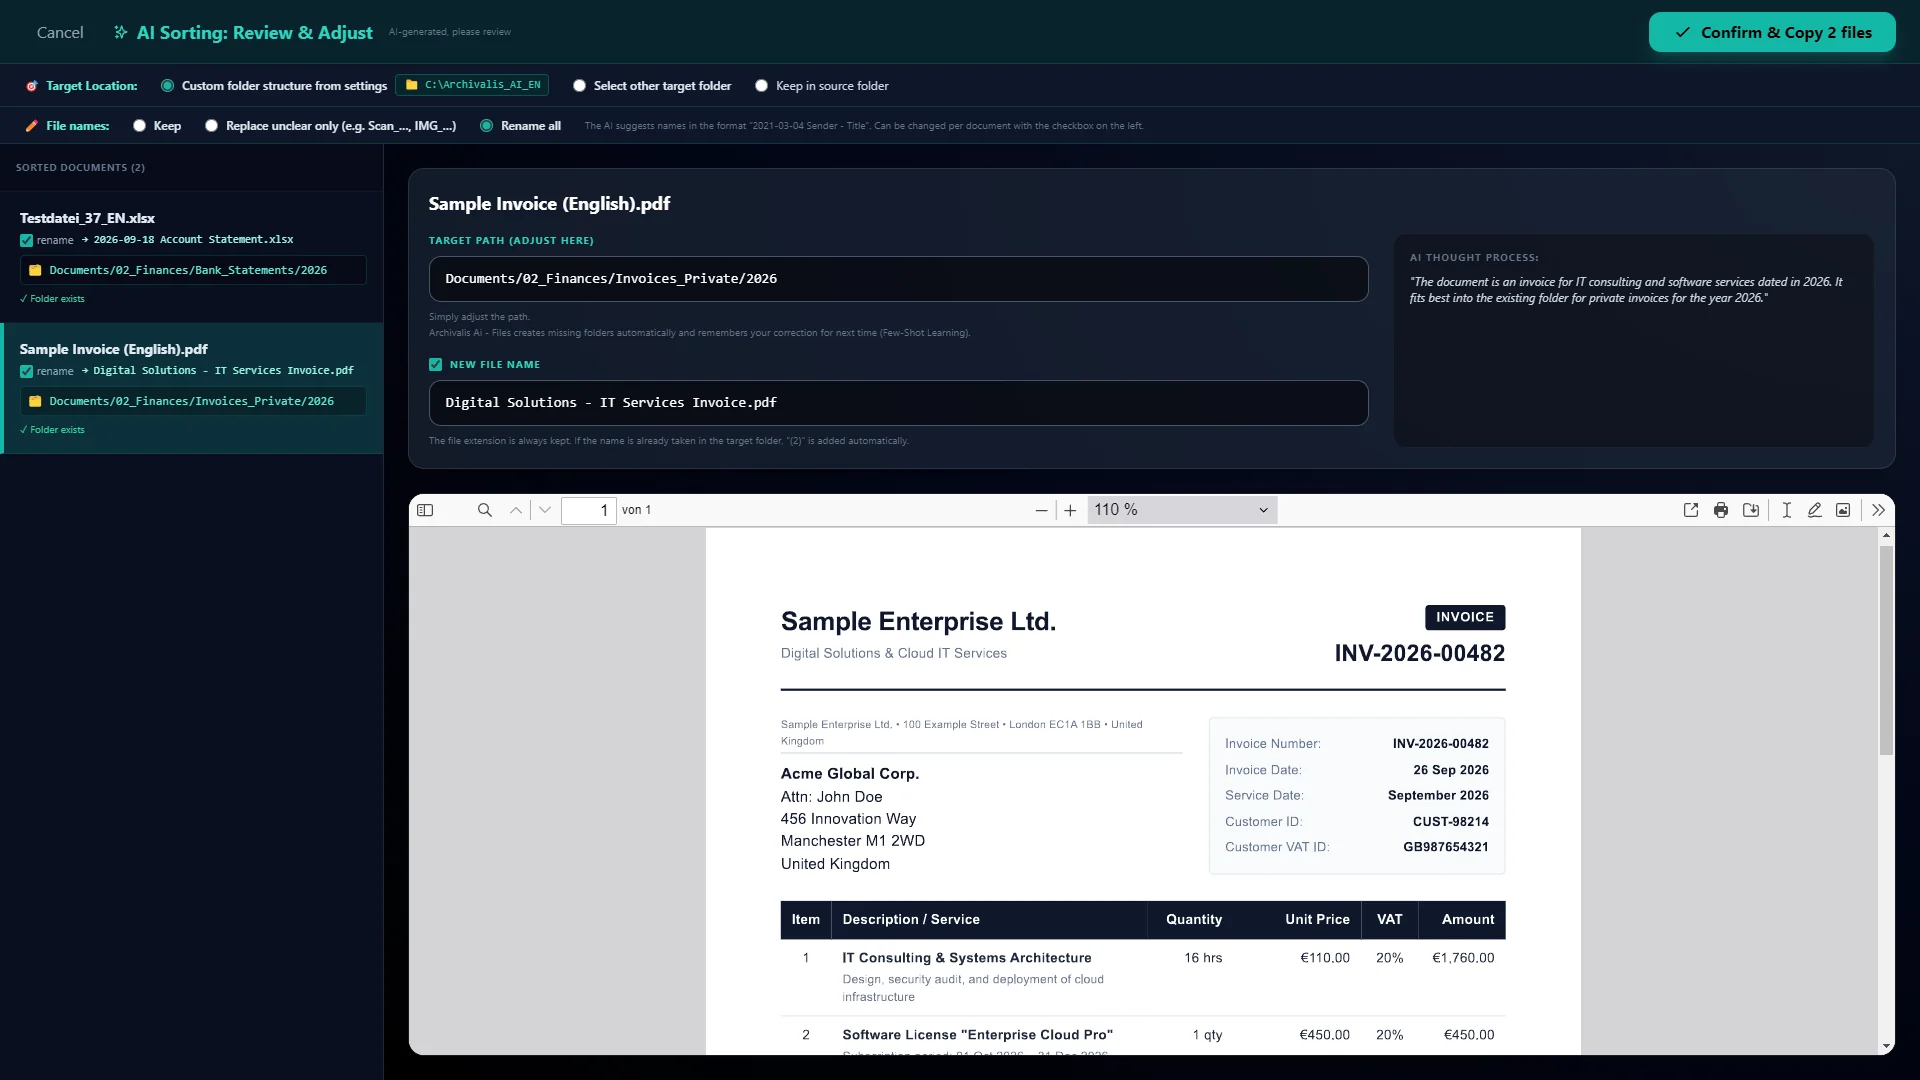The width and height of the screenshot is (1920, 1080).
Task: Select the PDF add image tool
Action: (x=1843, y=510)
